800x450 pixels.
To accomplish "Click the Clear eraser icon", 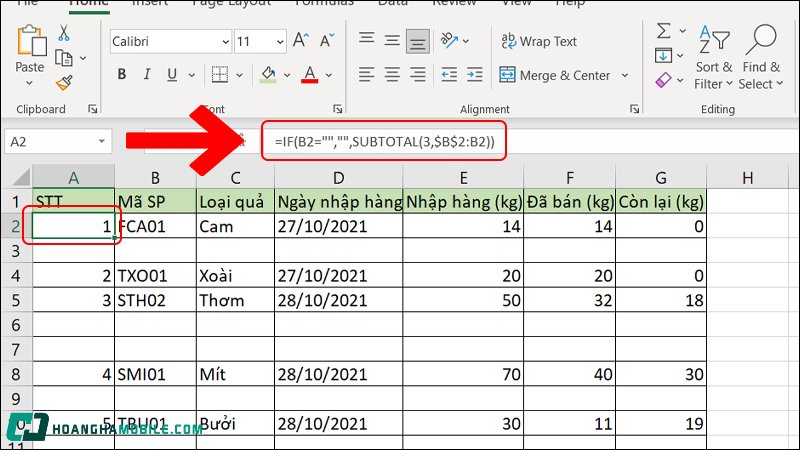I will (663, 80).
